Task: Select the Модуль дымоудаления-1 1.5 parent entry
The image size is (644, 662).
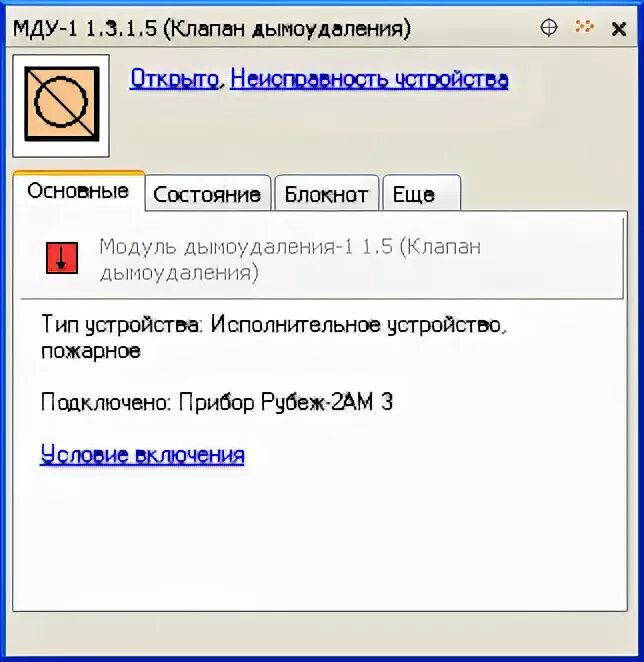Action: pos(322,258)
